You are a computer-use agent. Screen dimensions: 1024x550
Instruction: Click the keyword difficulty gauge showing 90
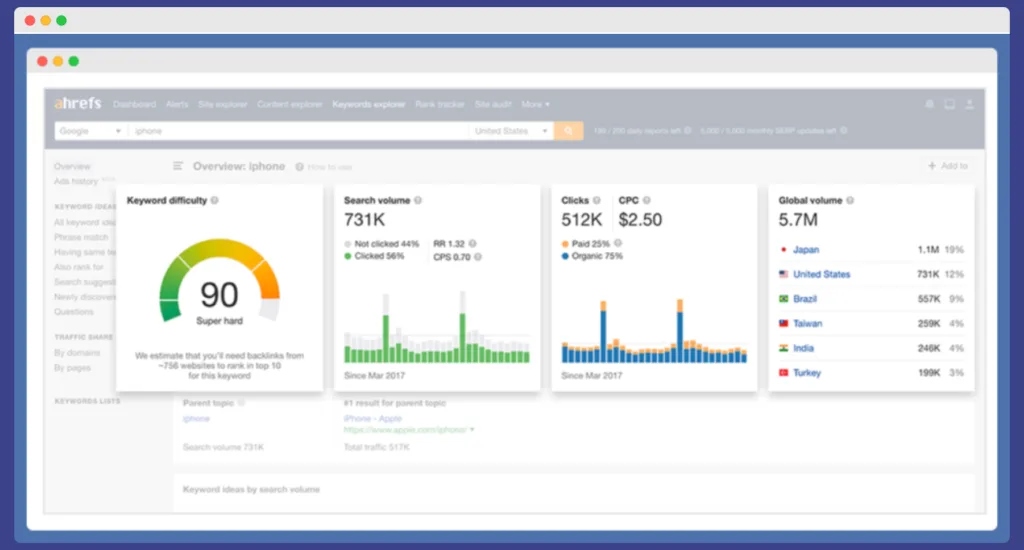[219, 290]
